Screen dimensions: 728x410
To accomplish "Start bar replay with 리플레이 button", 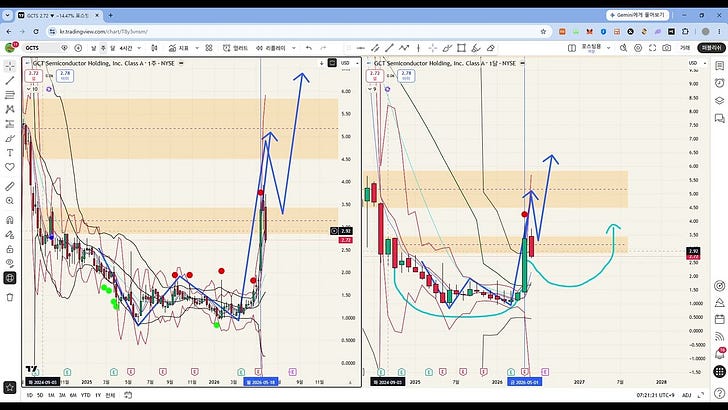I will pos(271,48).
